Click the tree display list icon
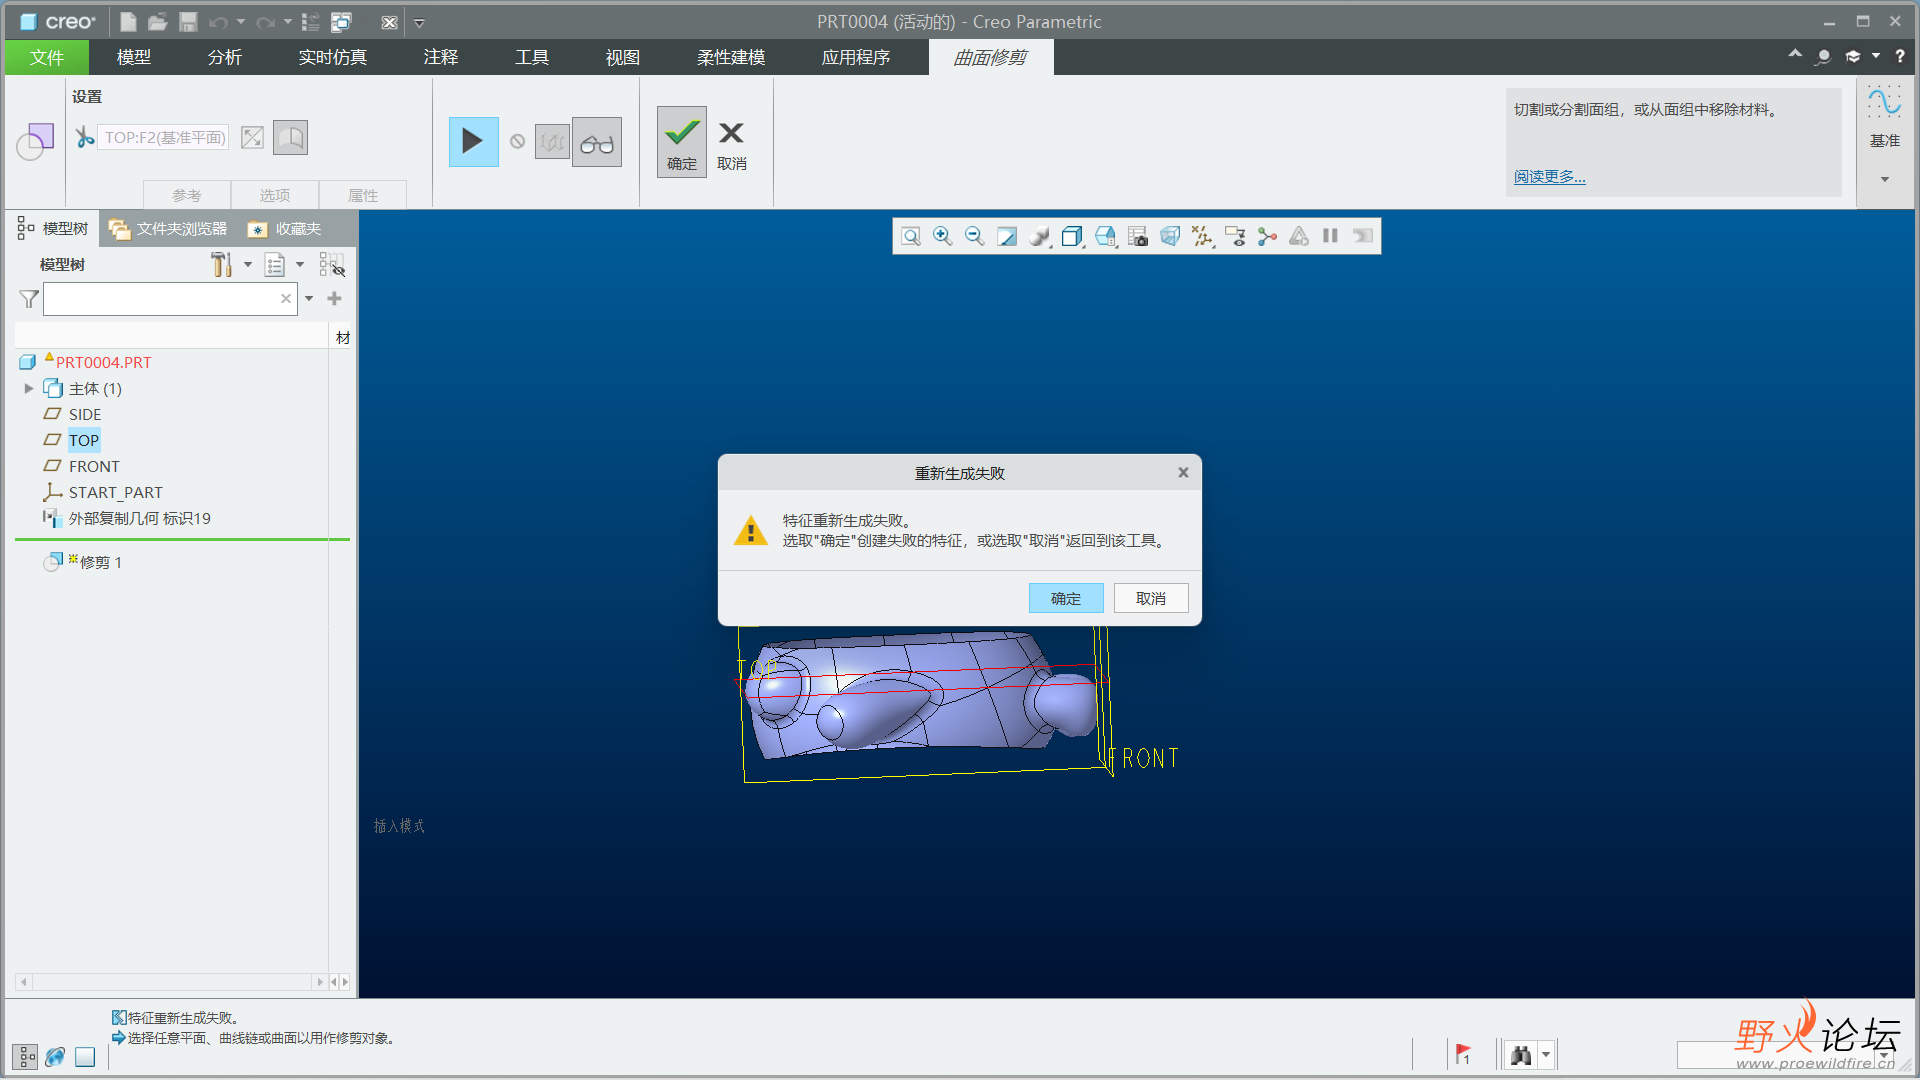The image size is (1920, 1080). 275,264
